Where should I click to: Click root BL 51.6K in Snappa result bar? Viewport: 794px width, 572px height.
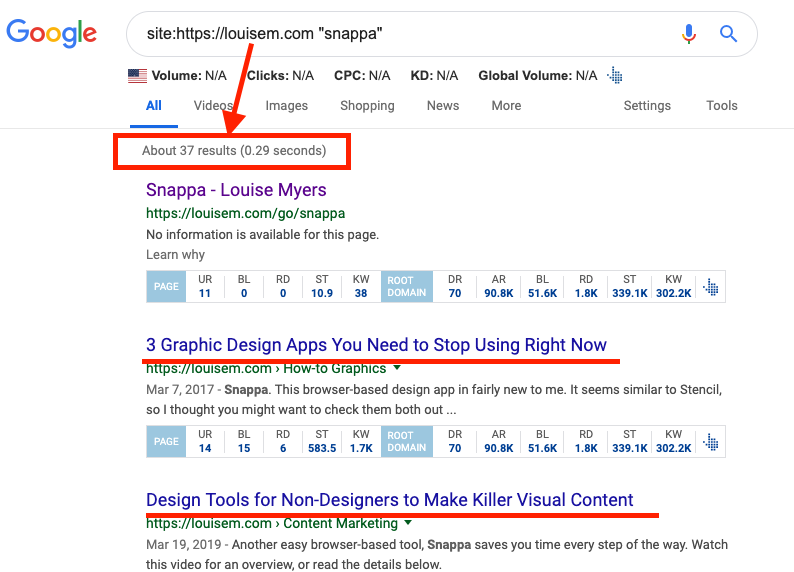point(542,293)
